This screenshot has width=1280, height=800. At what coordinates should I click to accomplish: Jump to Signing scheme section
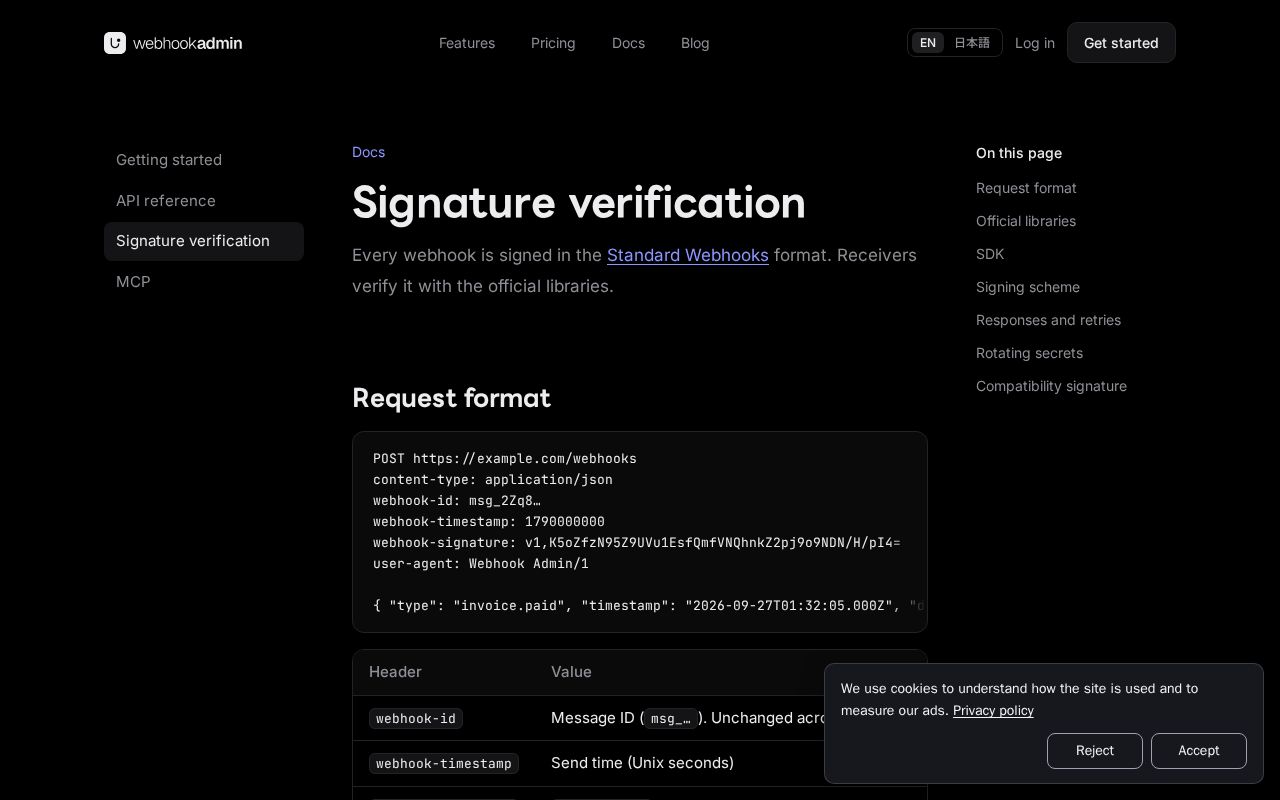point(1028,287)
